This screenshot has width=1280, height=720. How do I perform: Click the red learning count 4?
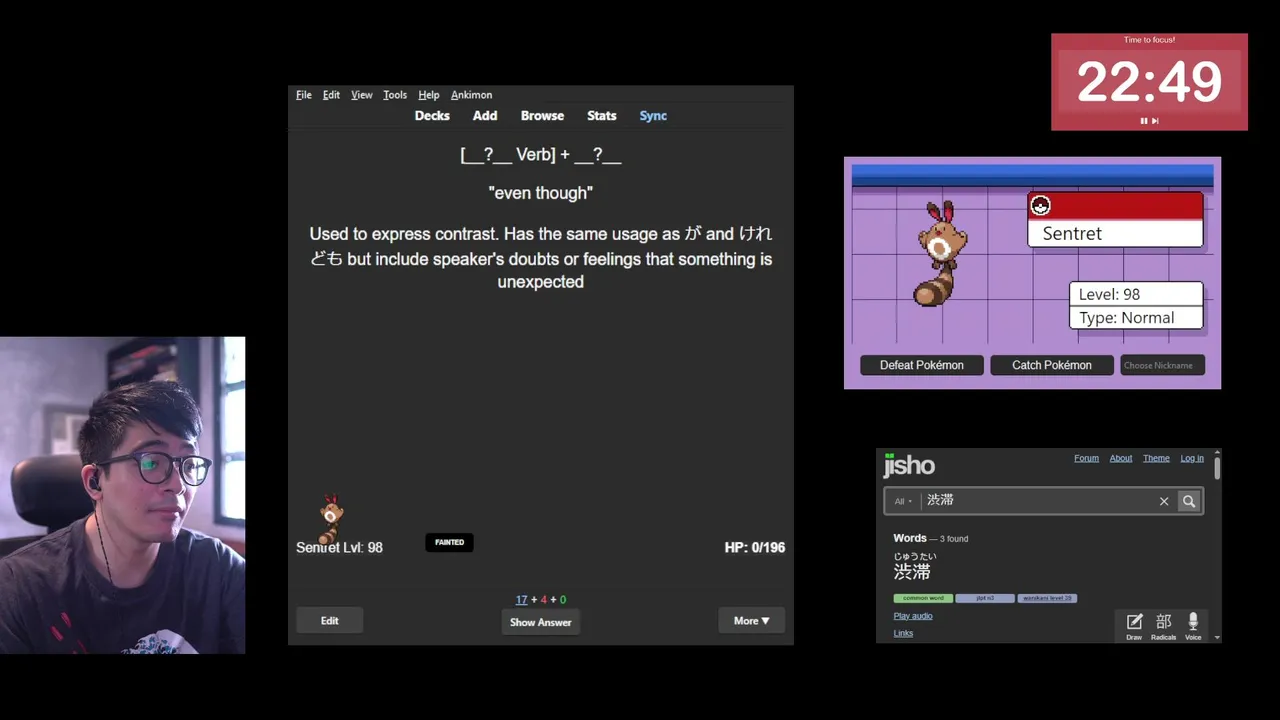(544, 600)
